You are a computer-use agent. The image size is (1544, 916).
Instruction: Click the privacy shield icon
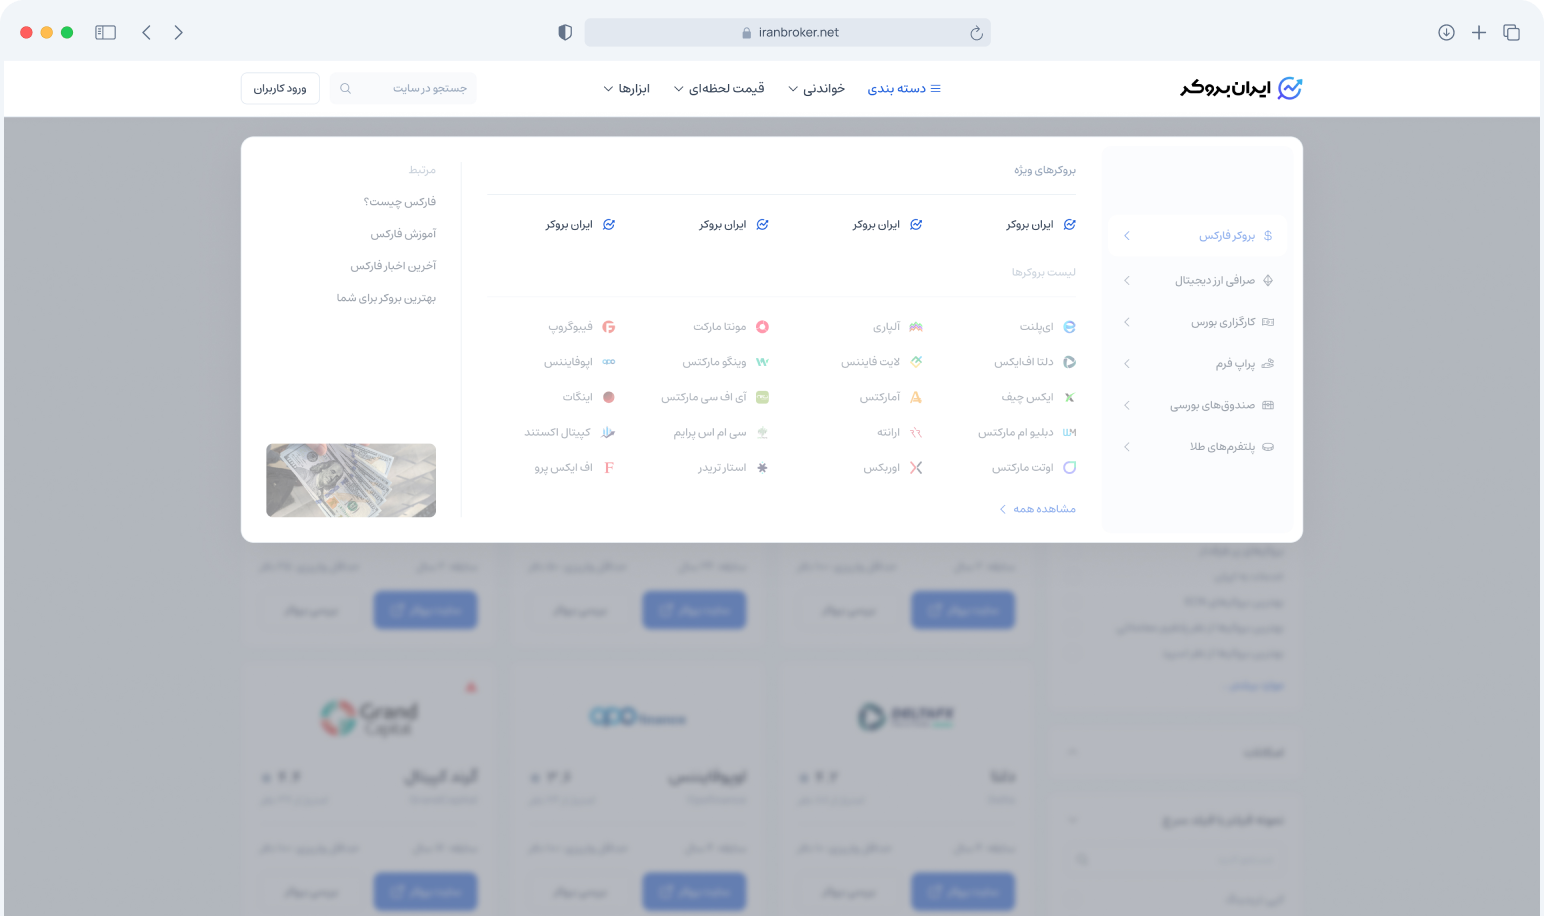pos(565,32)
